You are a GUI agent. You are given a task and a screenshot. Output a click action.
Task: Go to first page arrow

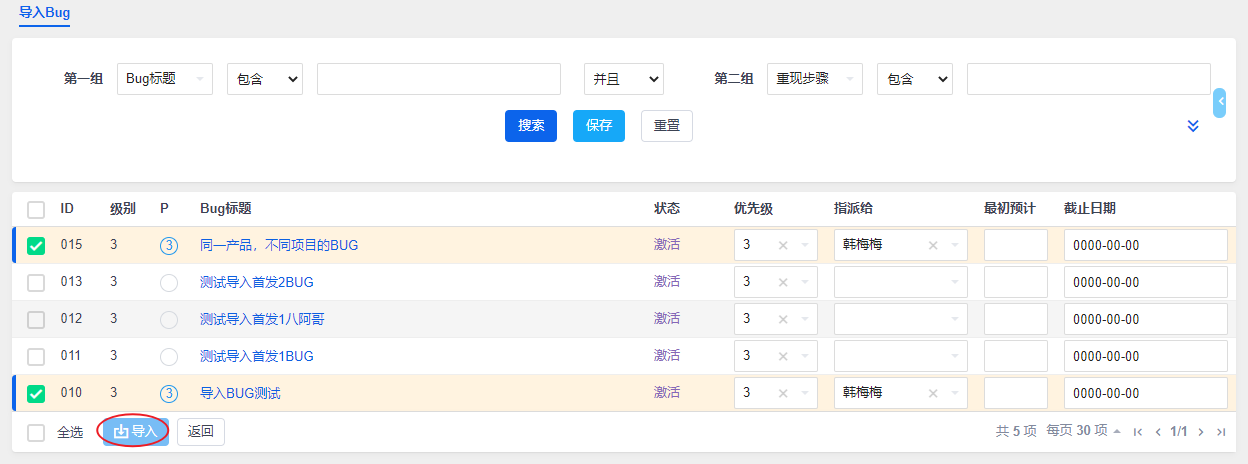tap(1137, 432)
